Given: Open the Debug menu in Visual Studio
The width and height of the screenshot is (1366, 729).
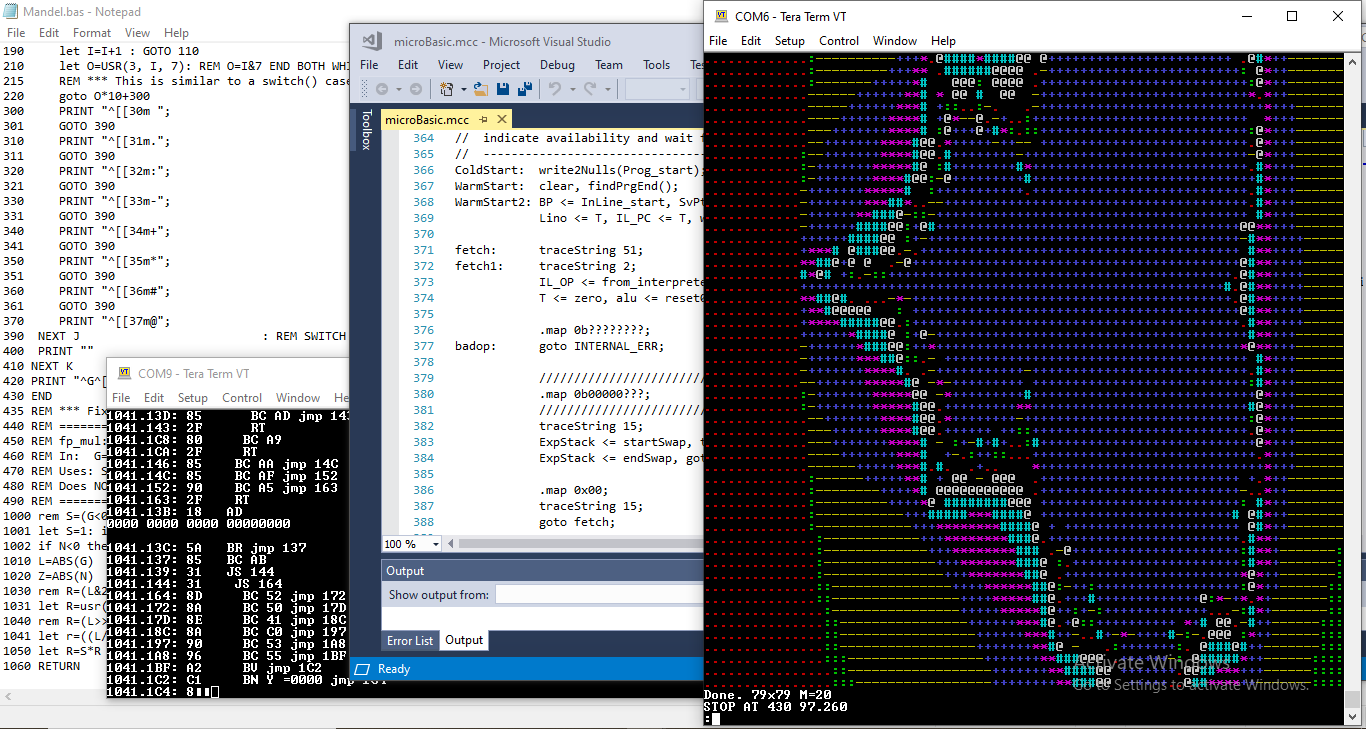Looking at the screenshot, I should (557, 65).
